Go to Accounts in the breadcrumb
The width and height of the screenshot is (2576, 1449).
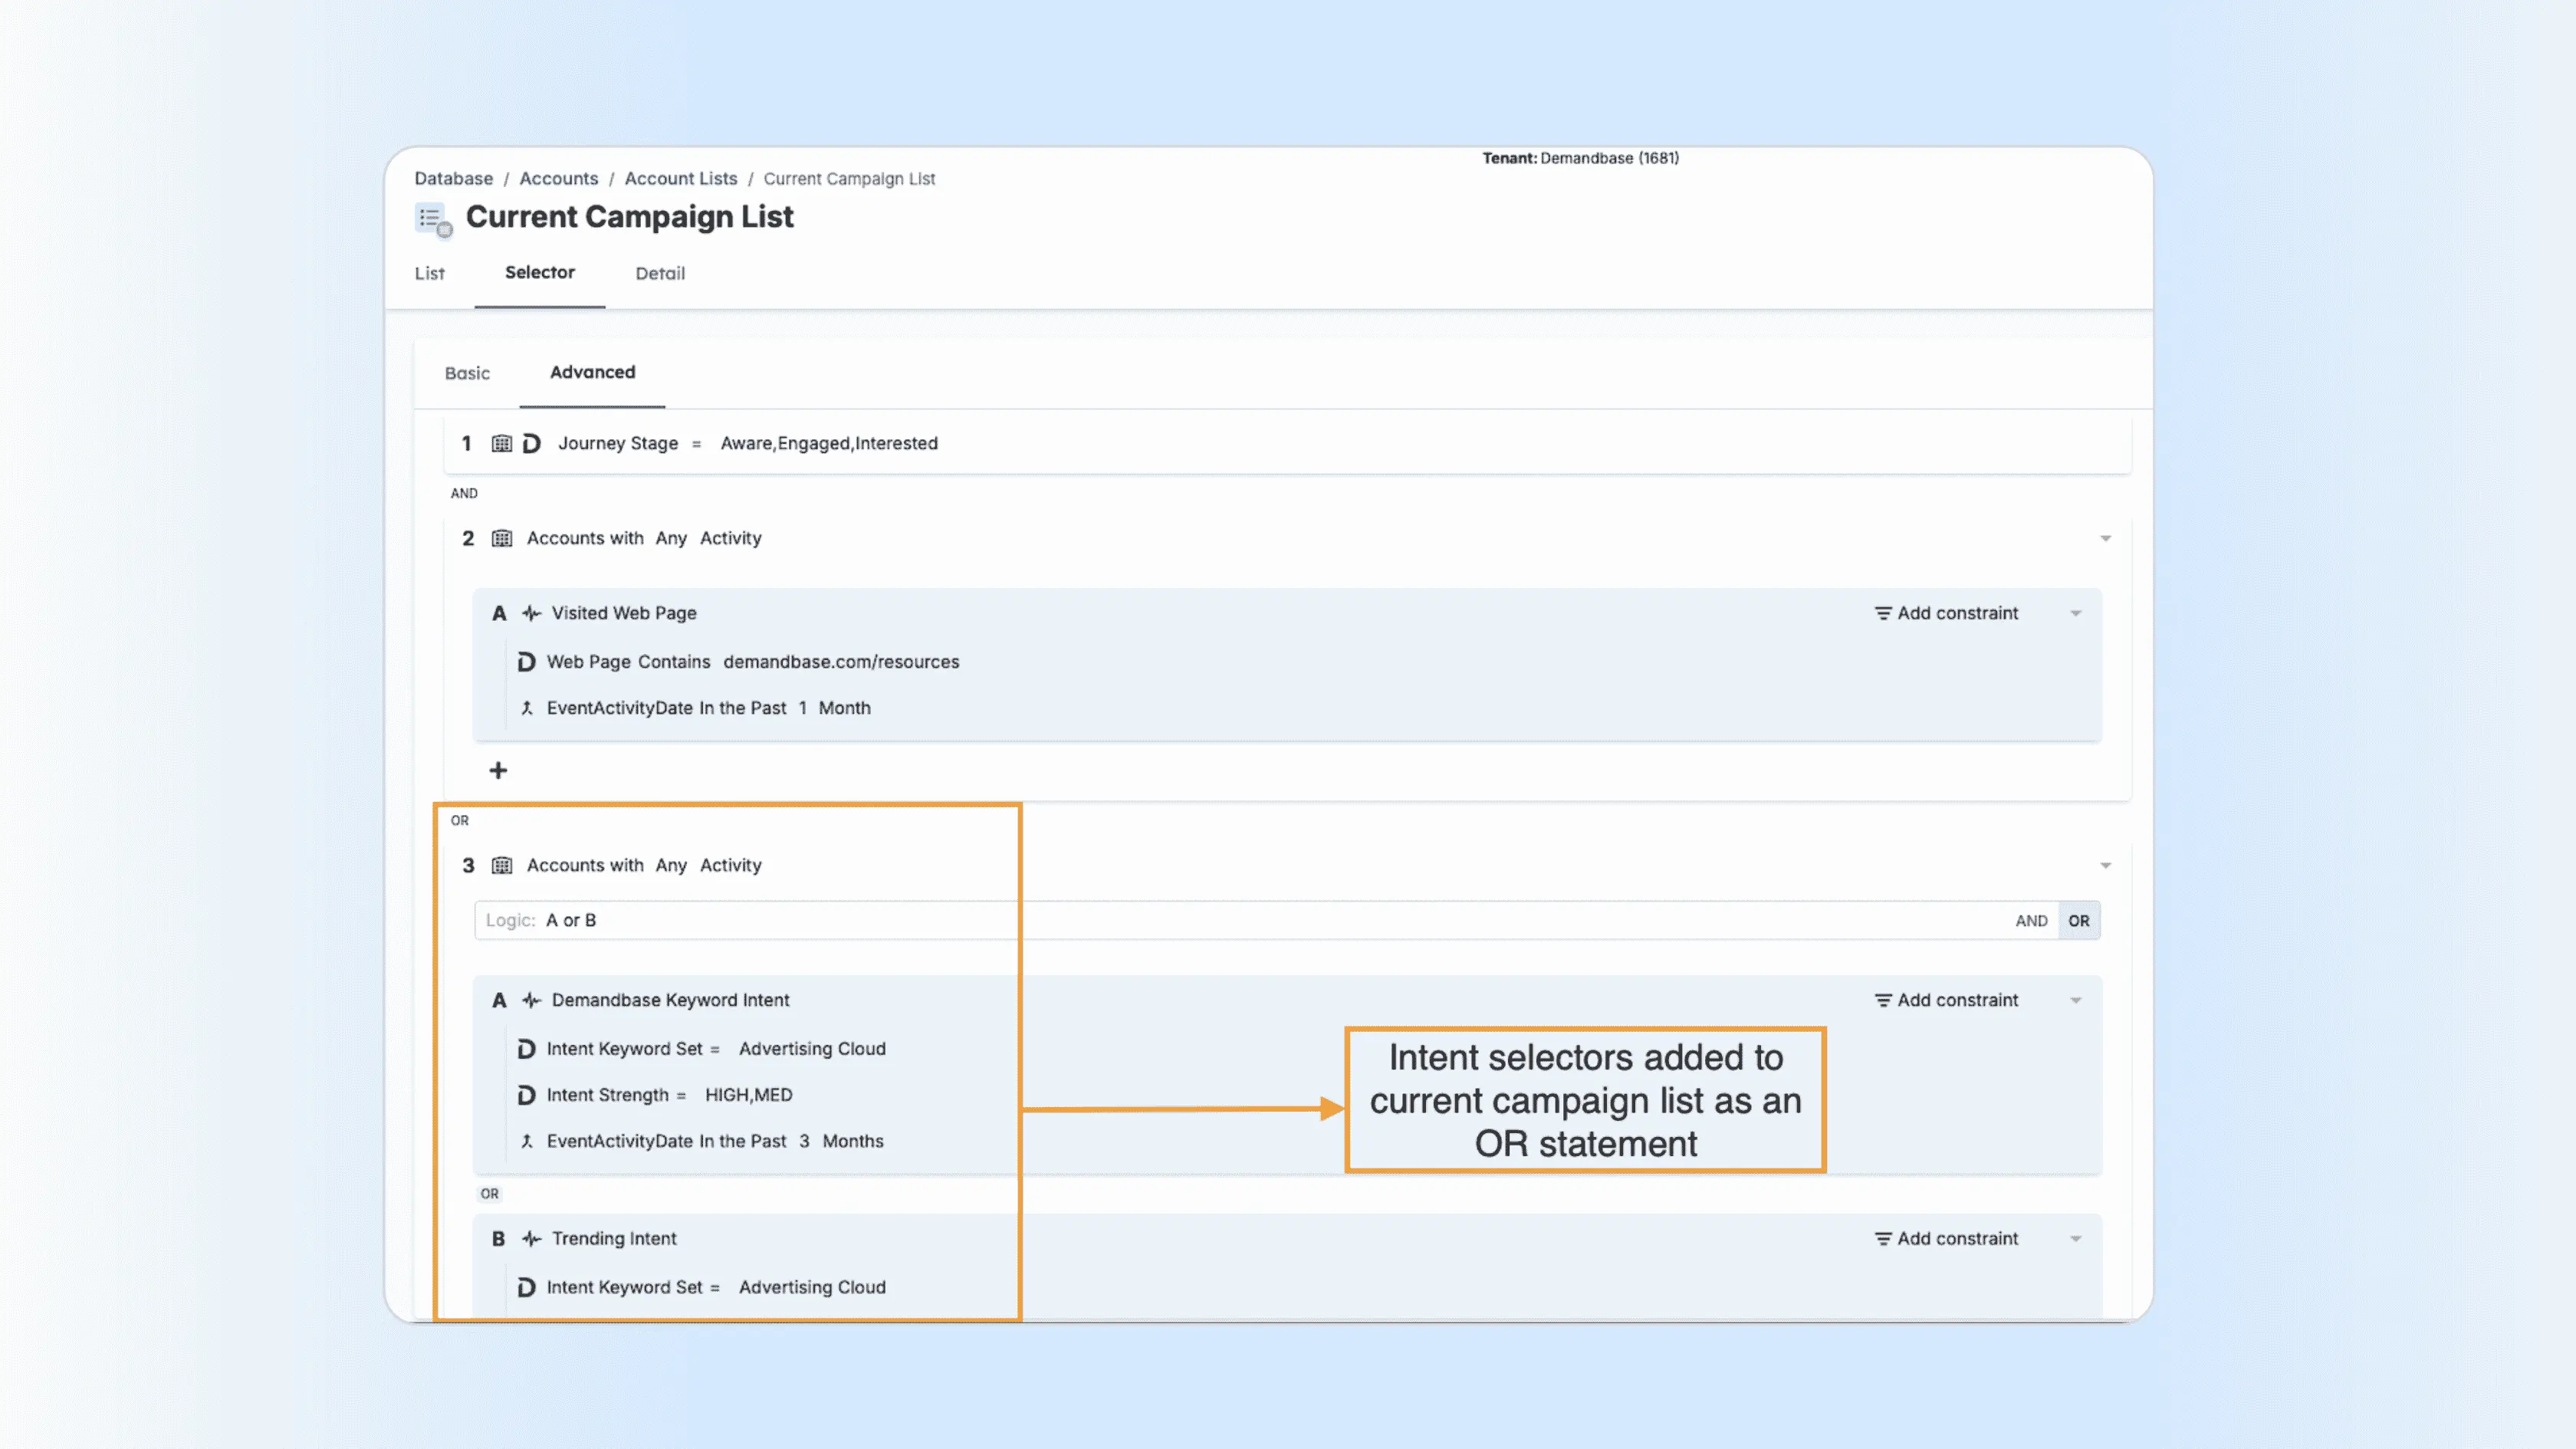(559, 178)
